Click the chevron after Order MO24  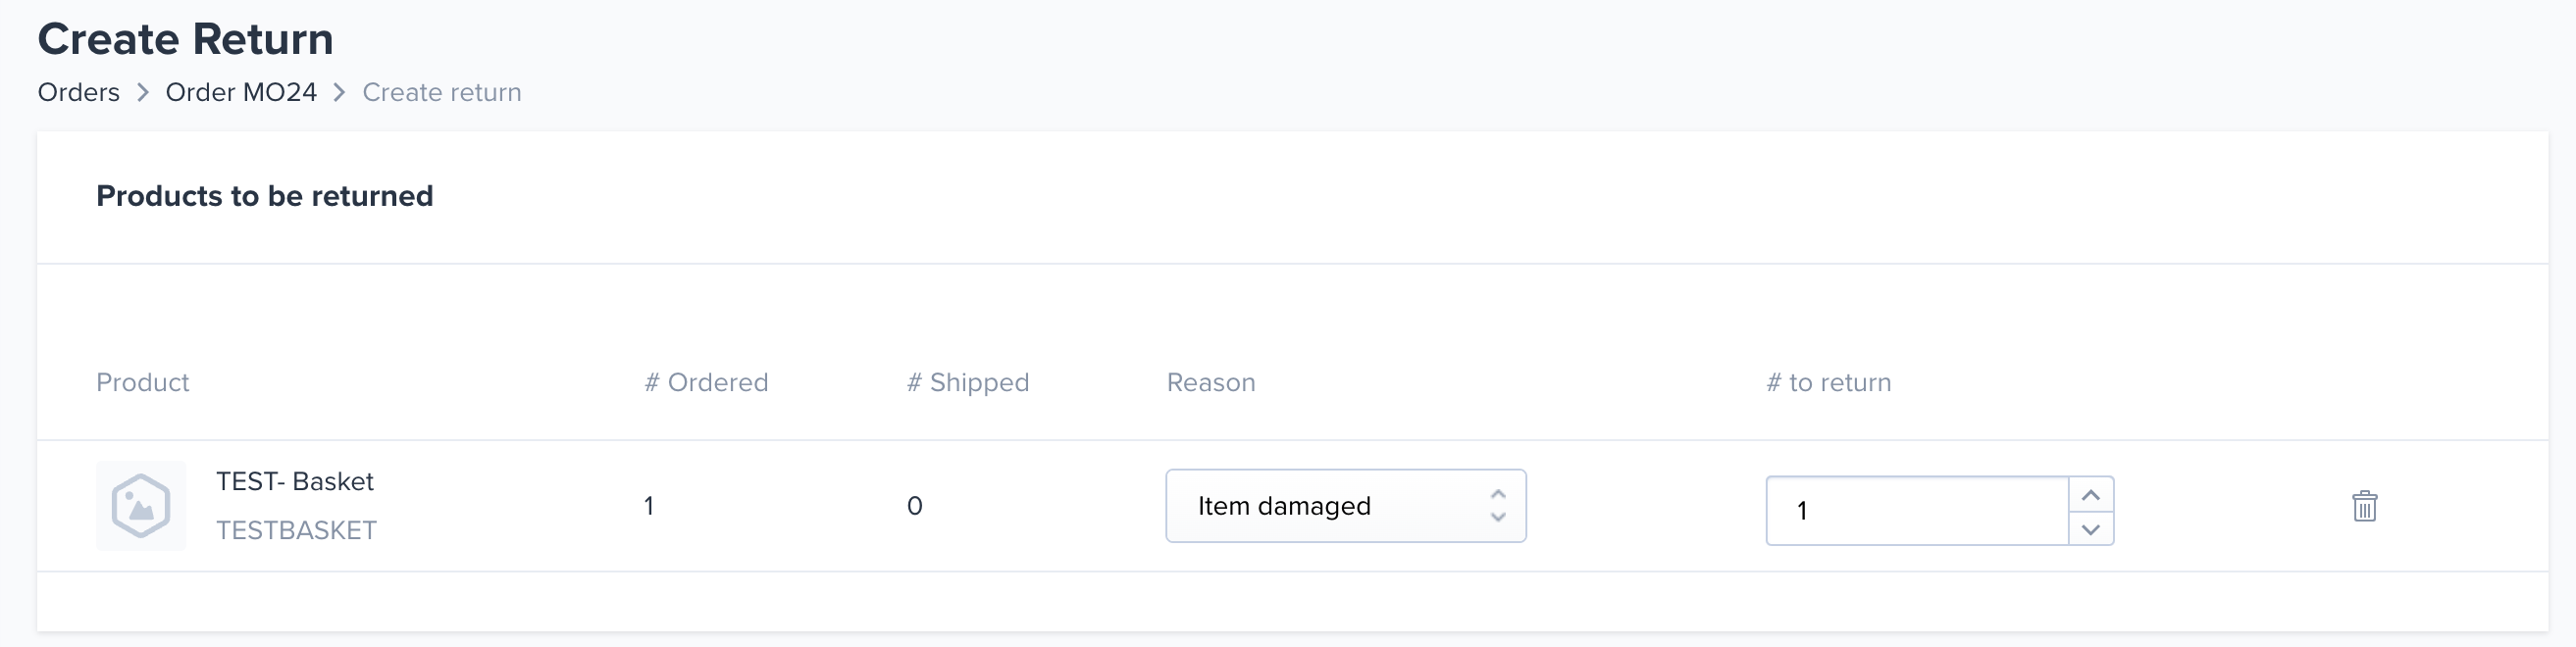pyautogui.click(x=340, y=92)
